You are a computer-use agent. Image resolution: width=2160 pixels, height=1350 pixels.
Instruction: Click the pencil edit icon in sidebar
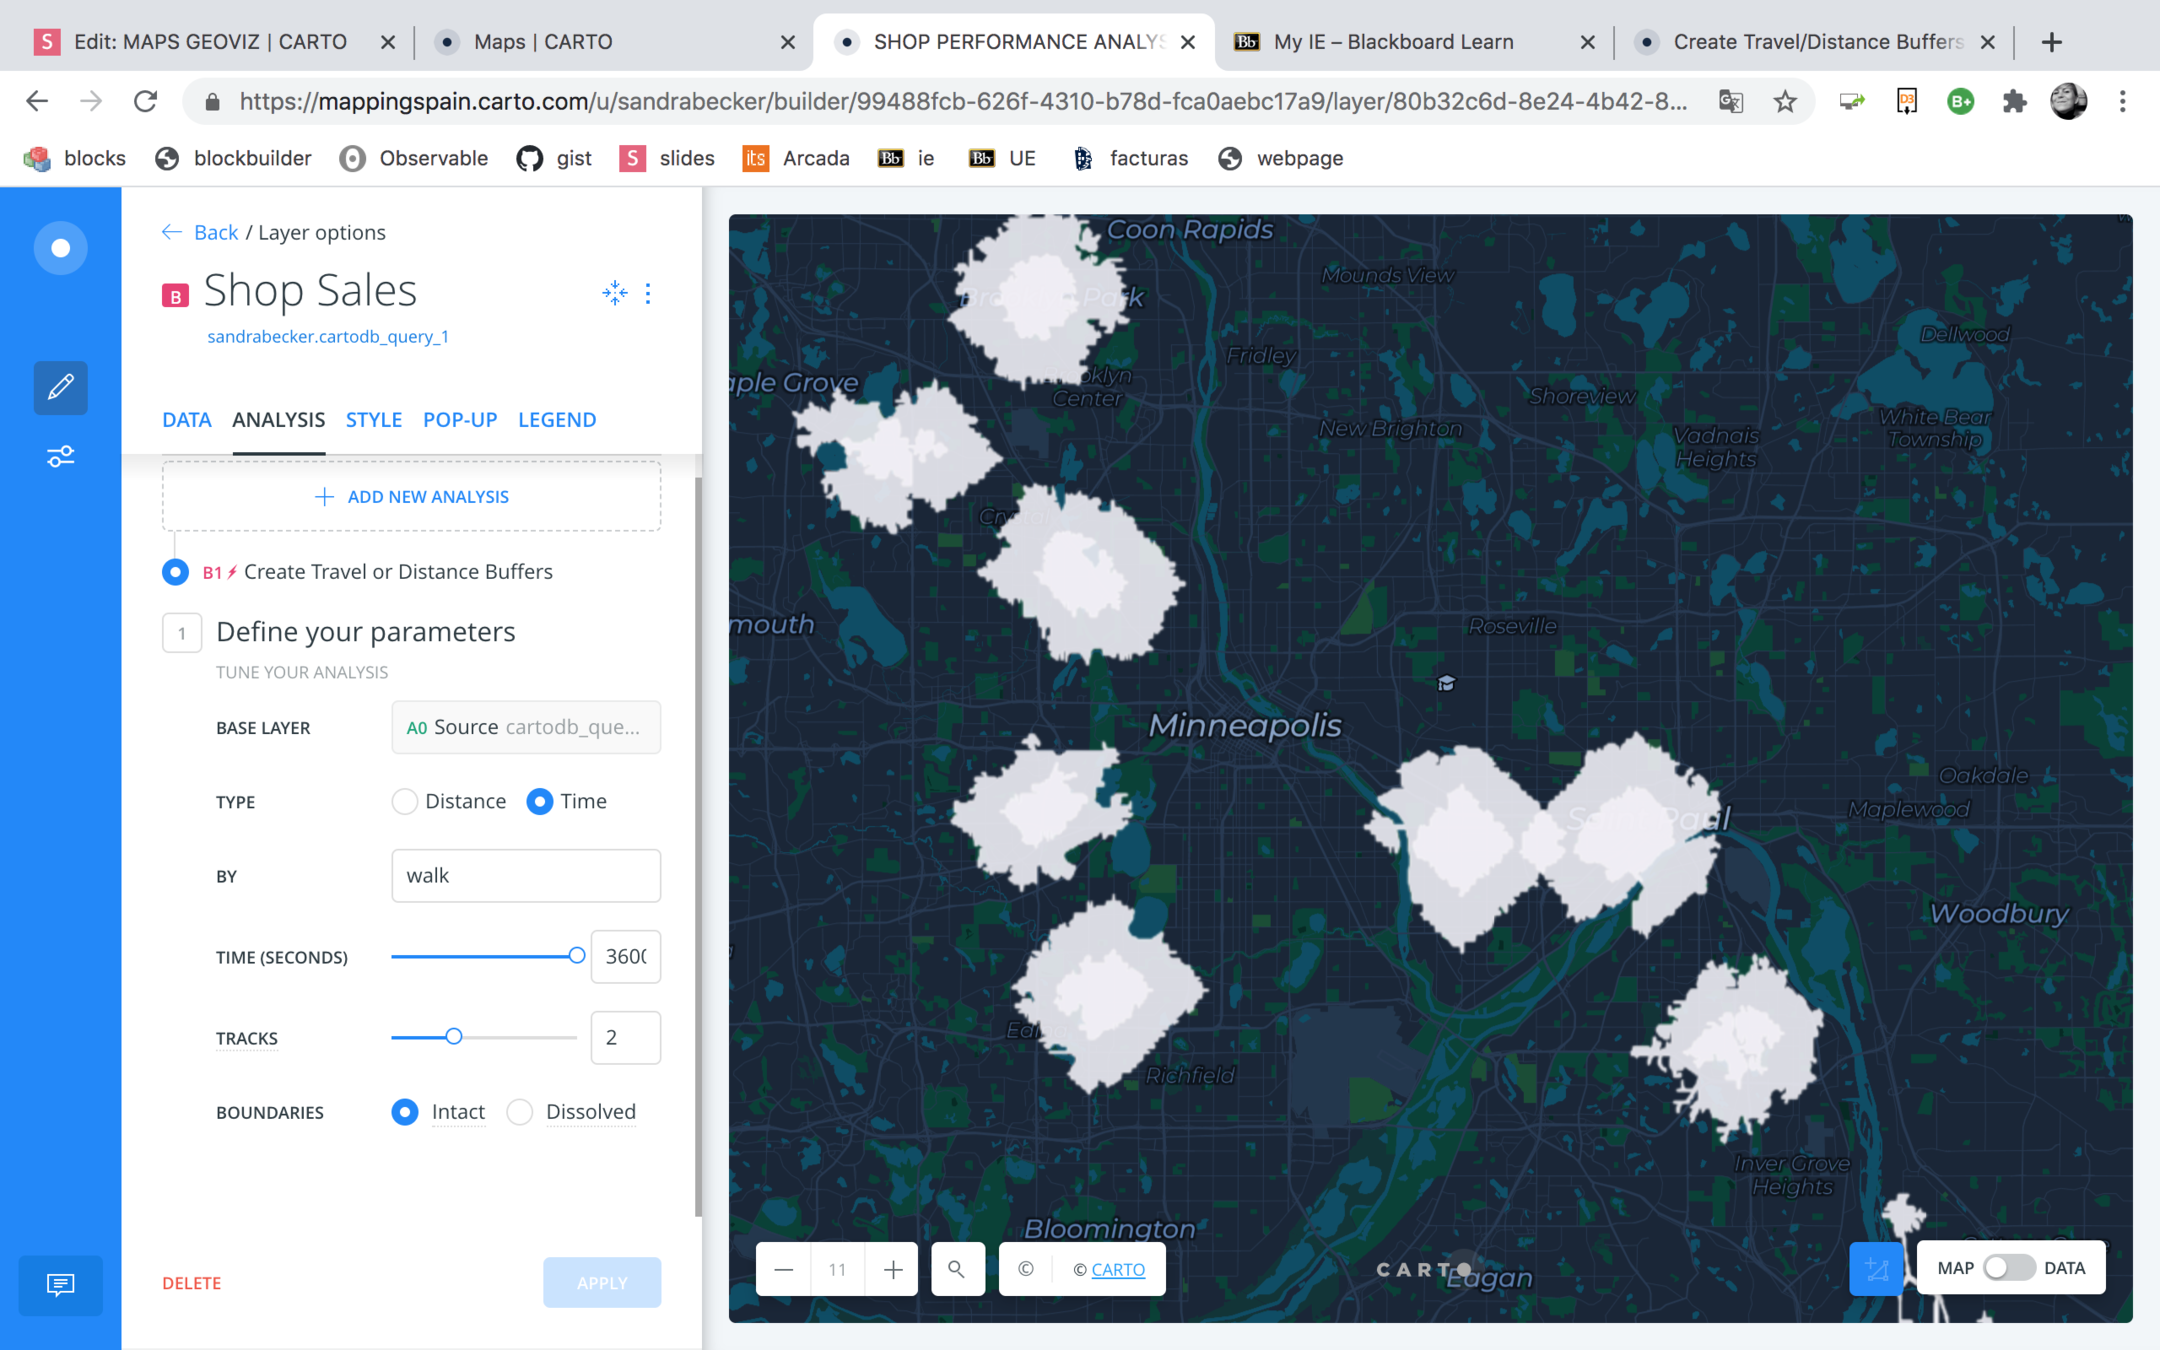(60, 387)
